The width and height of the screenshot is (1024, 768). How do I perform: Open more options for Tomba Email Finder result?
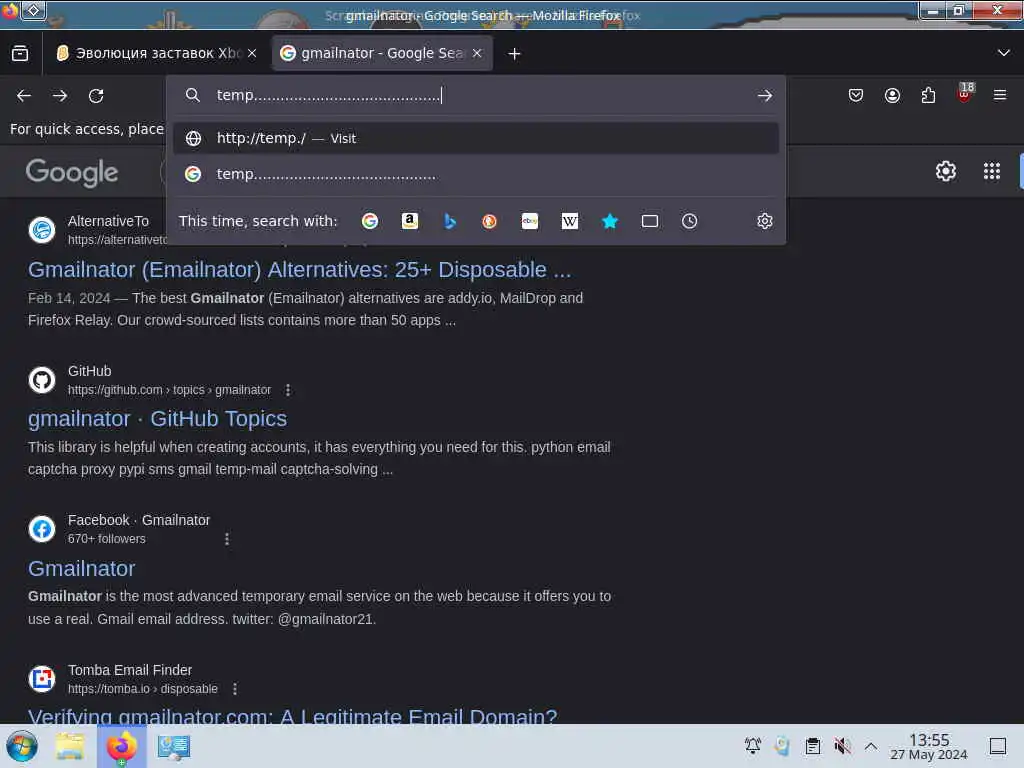[x=235, y=689]
